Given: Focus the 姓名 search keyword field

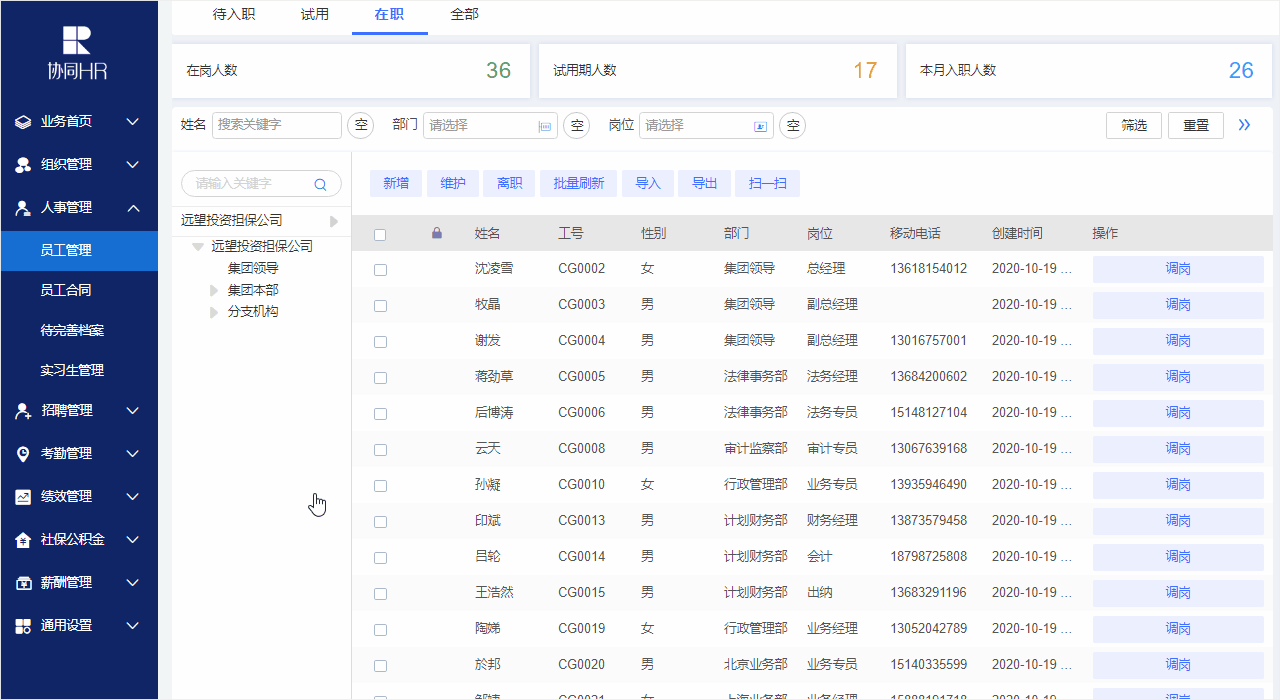Looking at the screenshot, I should [277, 125].
